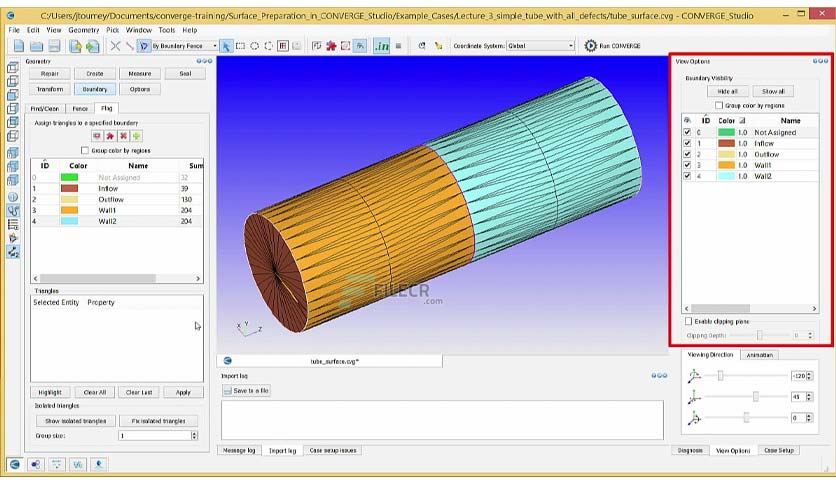Open the Tools menu

(x=166, y=30)
